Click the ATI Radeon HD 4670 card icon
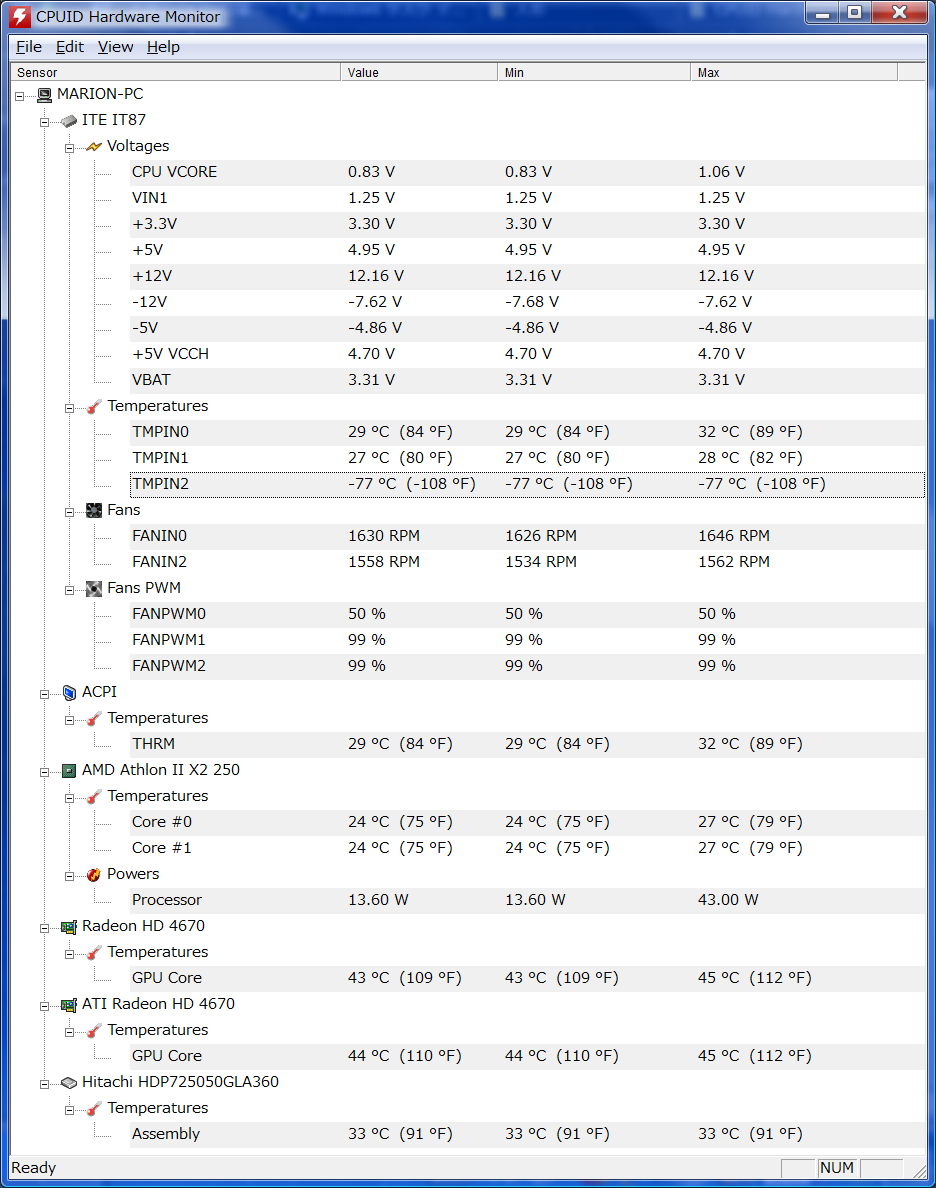The height and width of the screenshot is (1188, 936). tap(69, 1005)
